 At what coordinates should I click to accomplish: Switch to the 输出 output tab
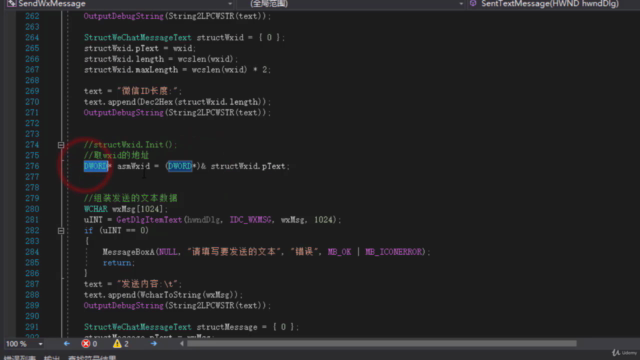click(x=52, y=358)
